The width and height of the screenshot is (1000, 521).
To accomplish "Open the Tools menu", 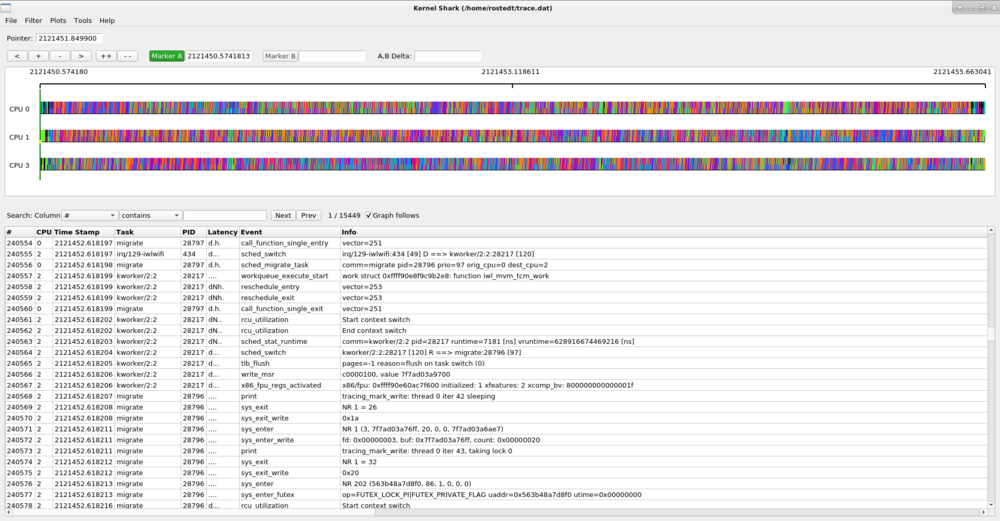I will point(83,20).
